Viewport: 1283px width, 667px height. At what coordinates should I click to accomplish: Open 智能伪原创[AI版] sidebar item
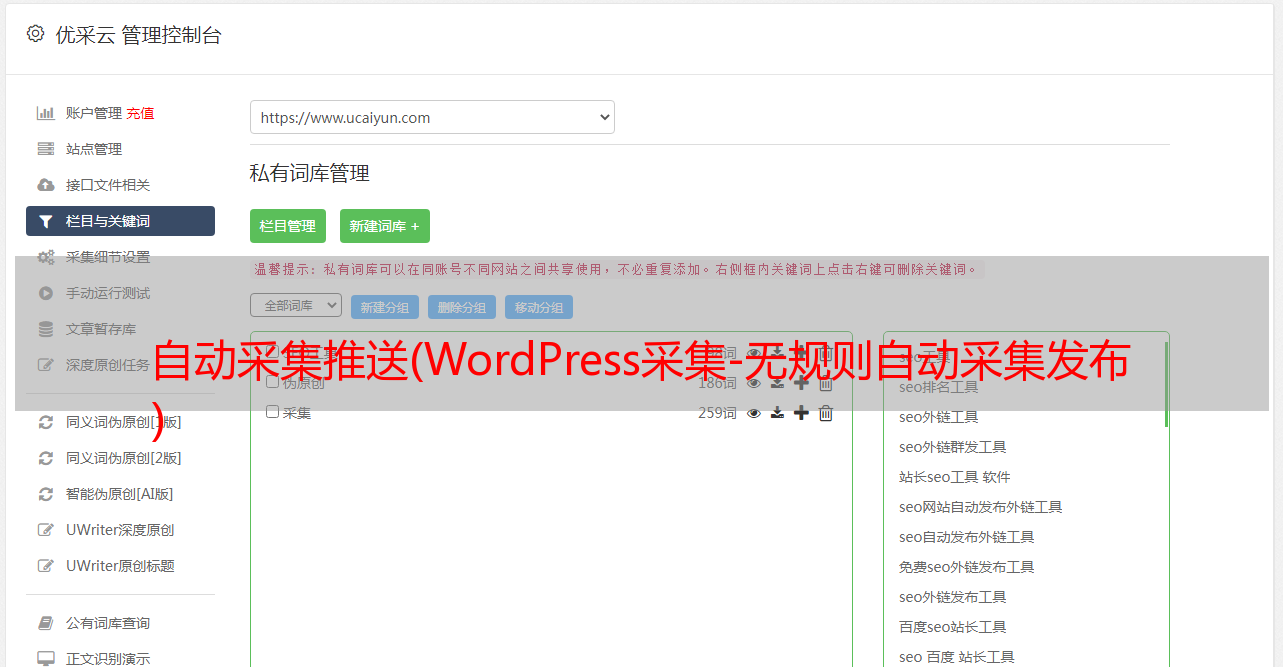pos(120,494)
